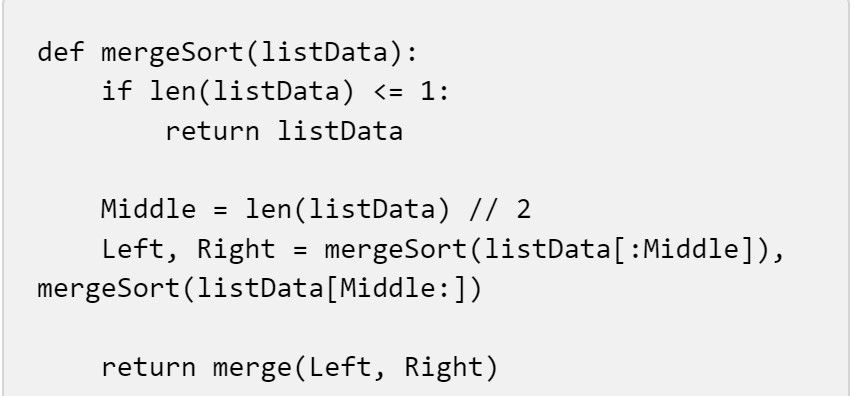The height and width of the screenshot is (396, 854).
Task: Click the def keyword on the first line
Action: pos(60,53)
